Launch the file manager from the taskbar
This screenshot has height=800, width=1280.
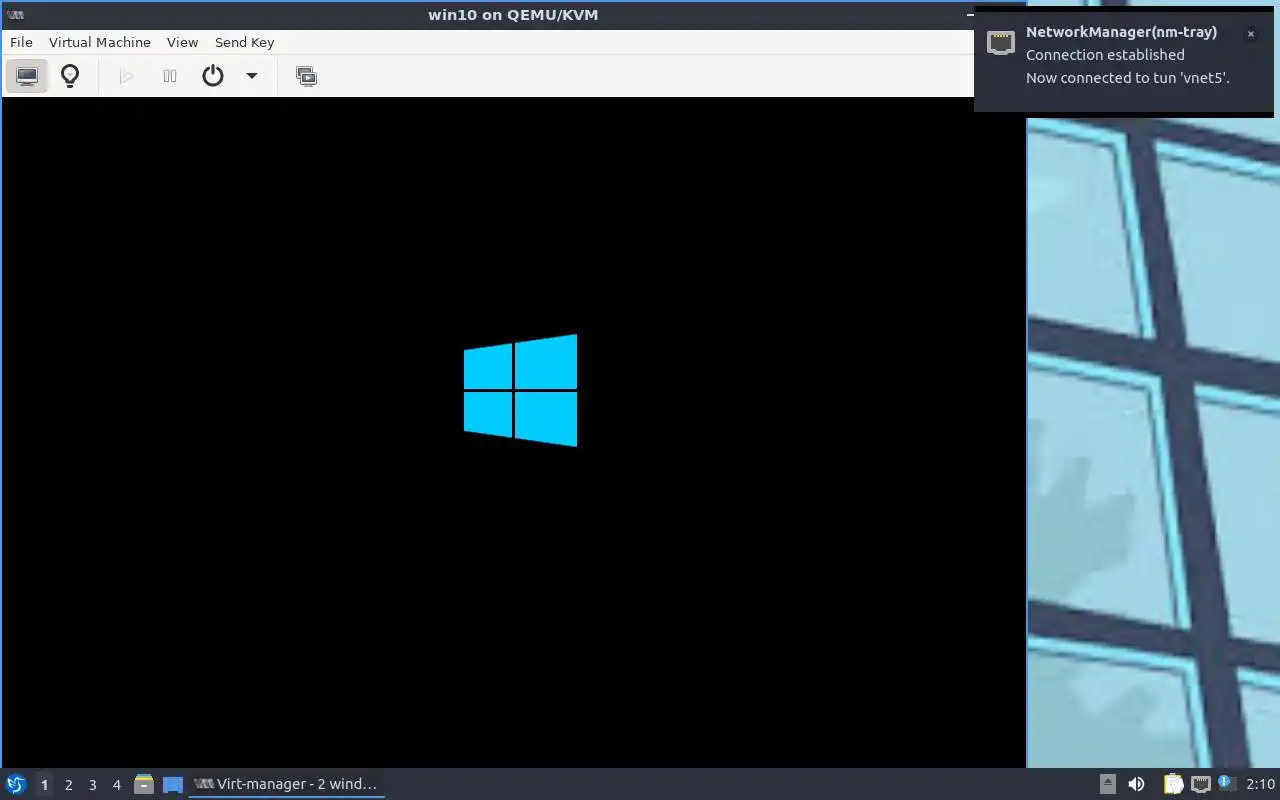tap(143, 784)
